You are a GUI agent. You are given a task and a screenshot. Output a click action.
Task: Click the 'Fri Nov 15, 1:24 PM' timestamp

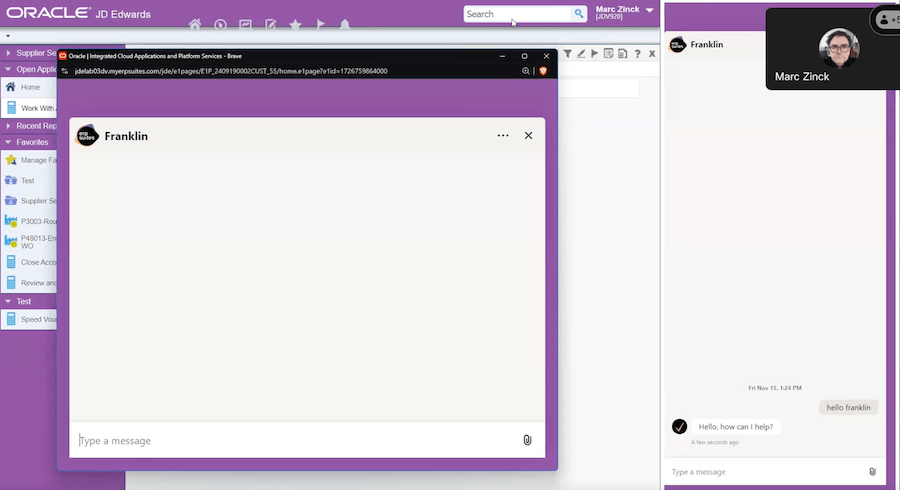coord(775,388)
